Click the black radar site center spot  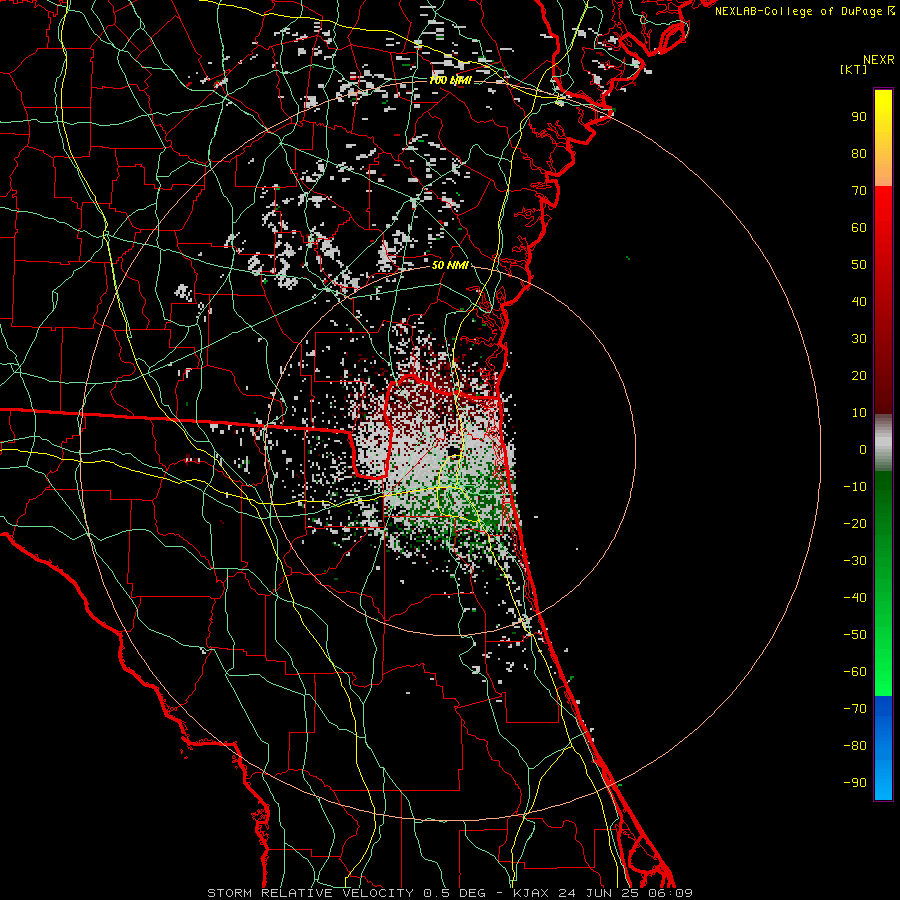(x=453, y=453)
